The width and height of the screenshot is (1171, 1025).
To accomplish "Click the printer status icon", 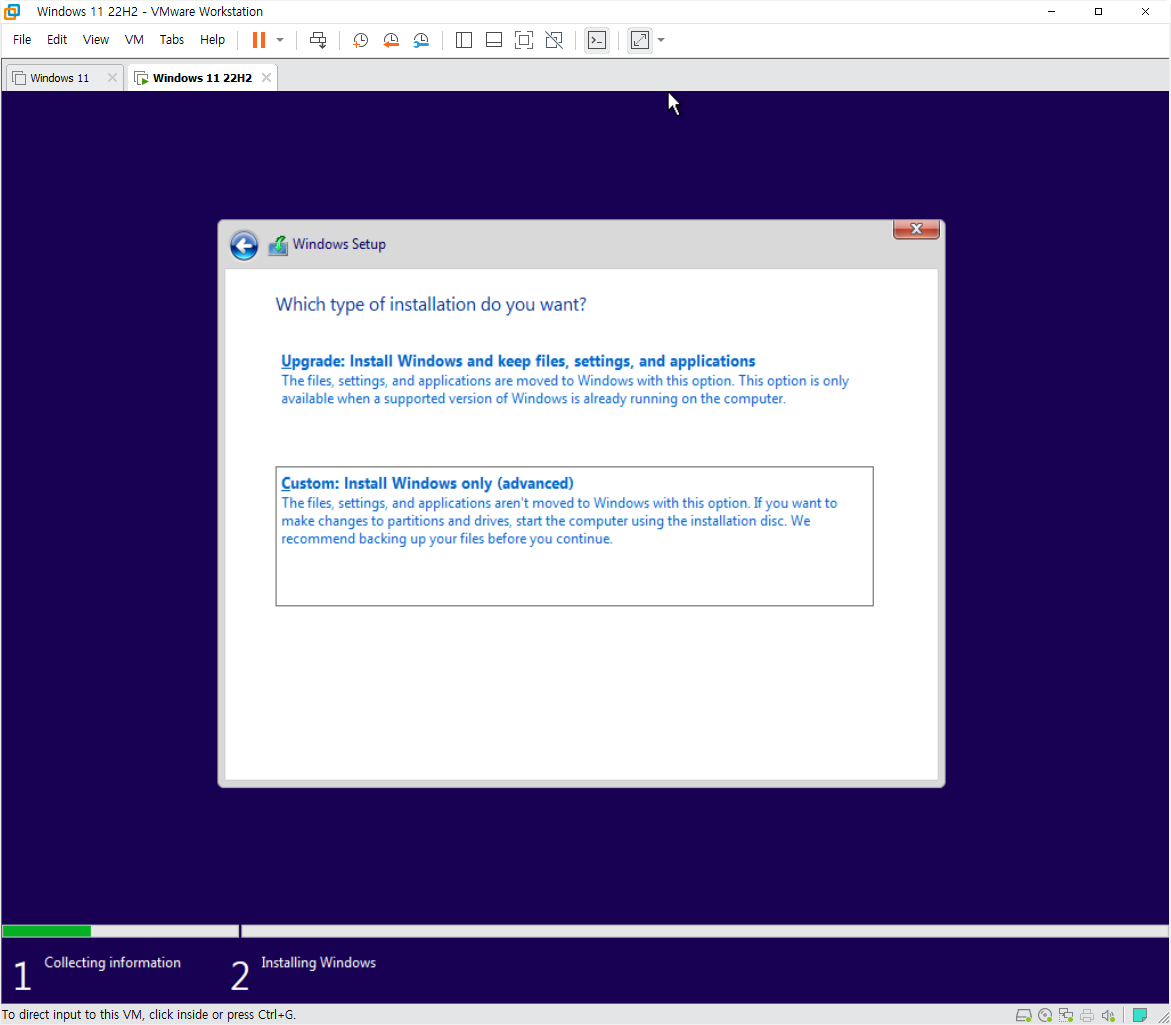I will point(1087,1015).
